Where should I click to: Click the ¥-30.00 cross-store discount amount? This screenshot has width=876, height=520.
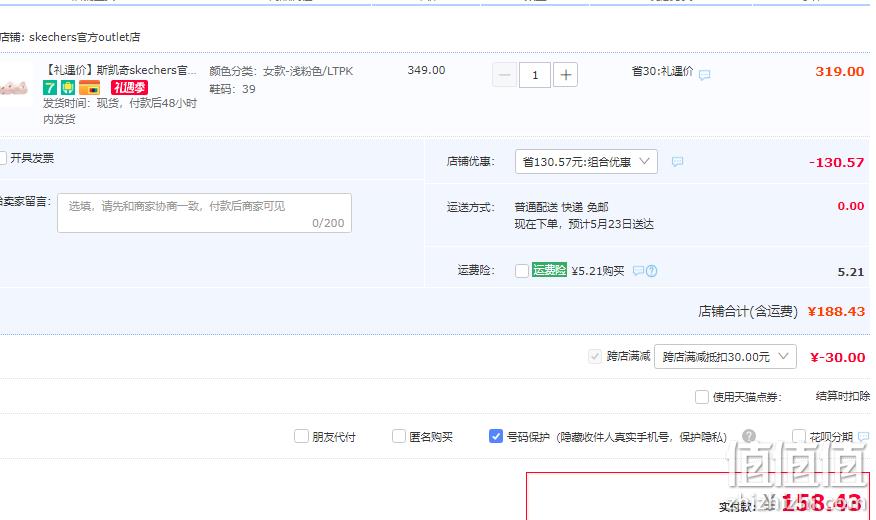pos(837,357)
